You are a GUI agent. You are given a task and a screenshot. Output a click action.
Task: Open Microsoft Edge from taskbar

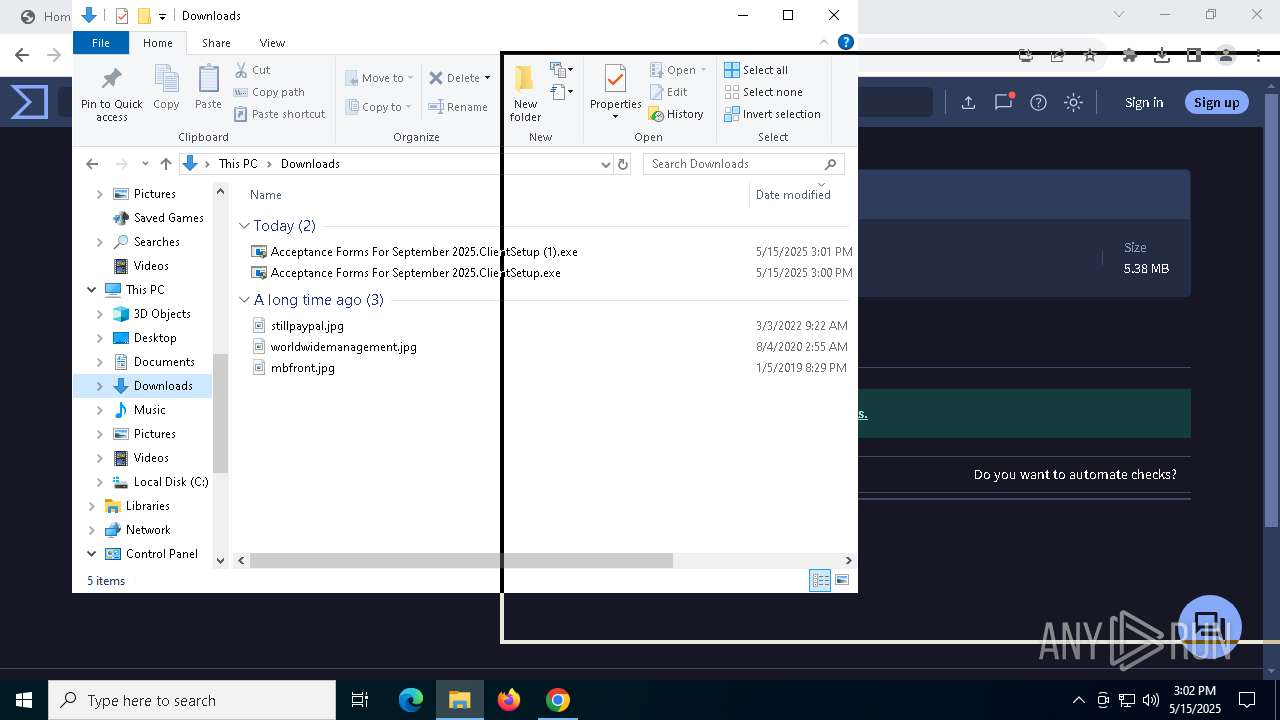point(411,700)
